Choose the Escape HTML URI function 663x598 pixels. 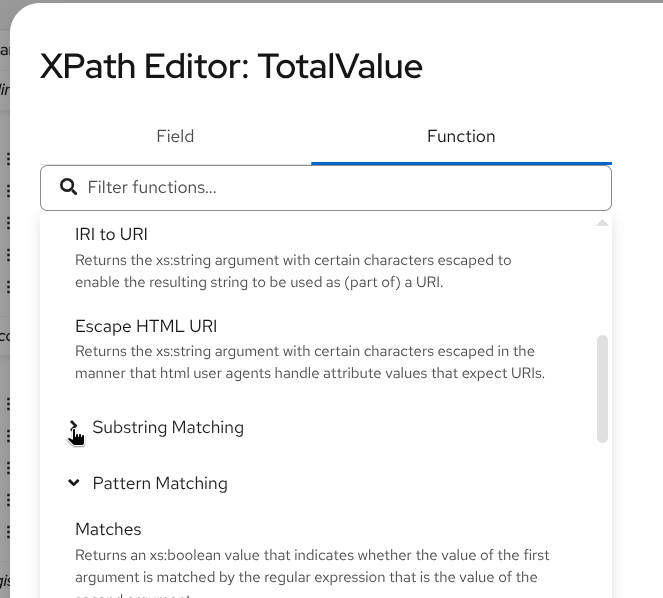[146, 326]
